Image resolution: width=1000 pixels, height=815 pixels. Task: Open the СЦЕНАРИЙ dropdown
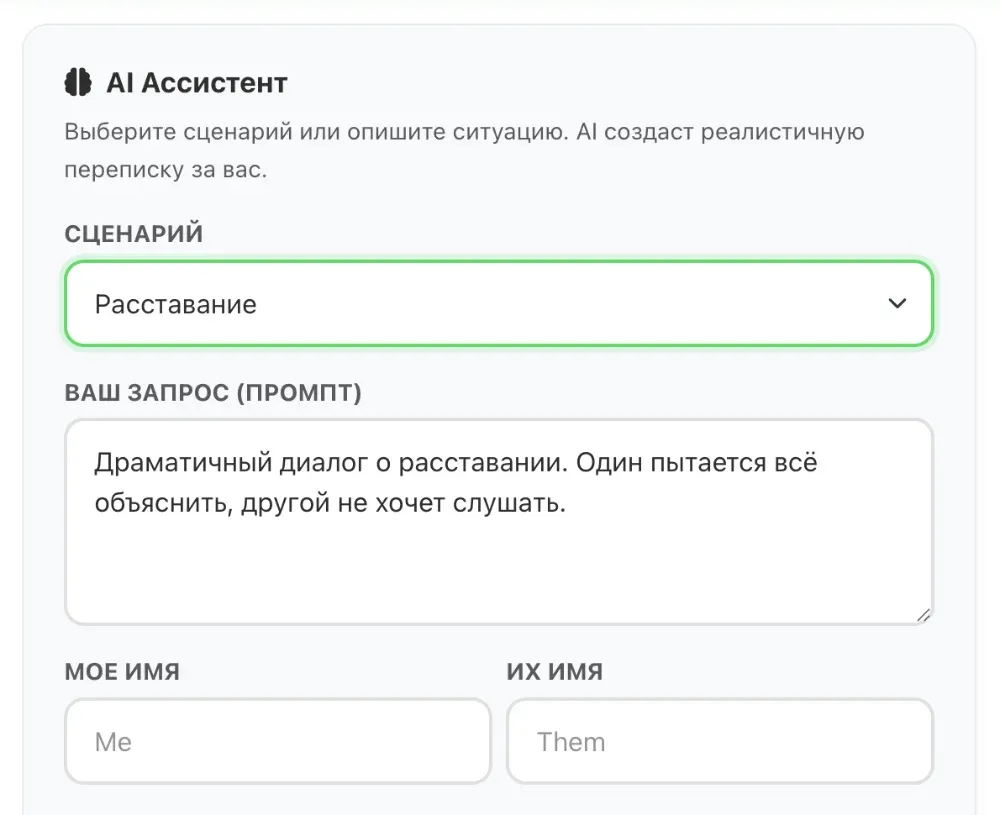[500, 303]
